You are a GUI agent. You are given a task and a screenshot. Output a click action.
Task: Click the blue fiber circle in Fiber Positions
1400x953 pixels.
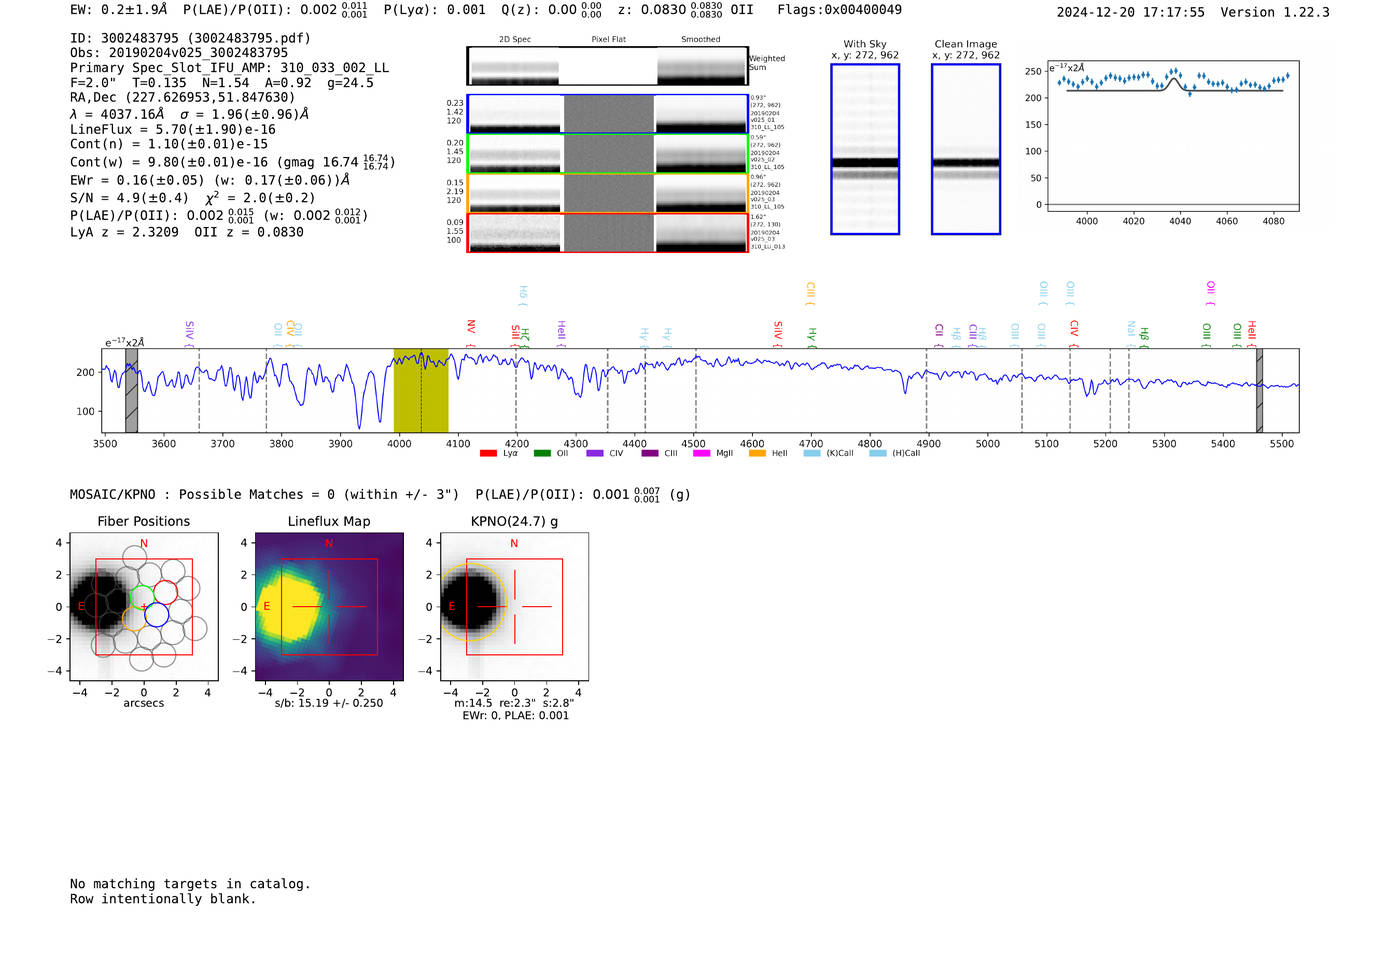pos(156,615)
